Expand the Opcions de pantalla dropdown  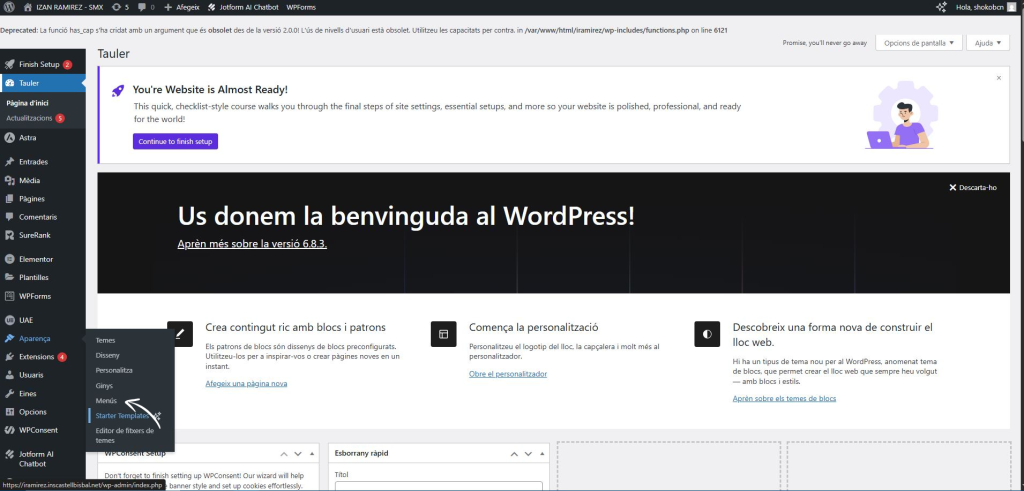(919, 43)
